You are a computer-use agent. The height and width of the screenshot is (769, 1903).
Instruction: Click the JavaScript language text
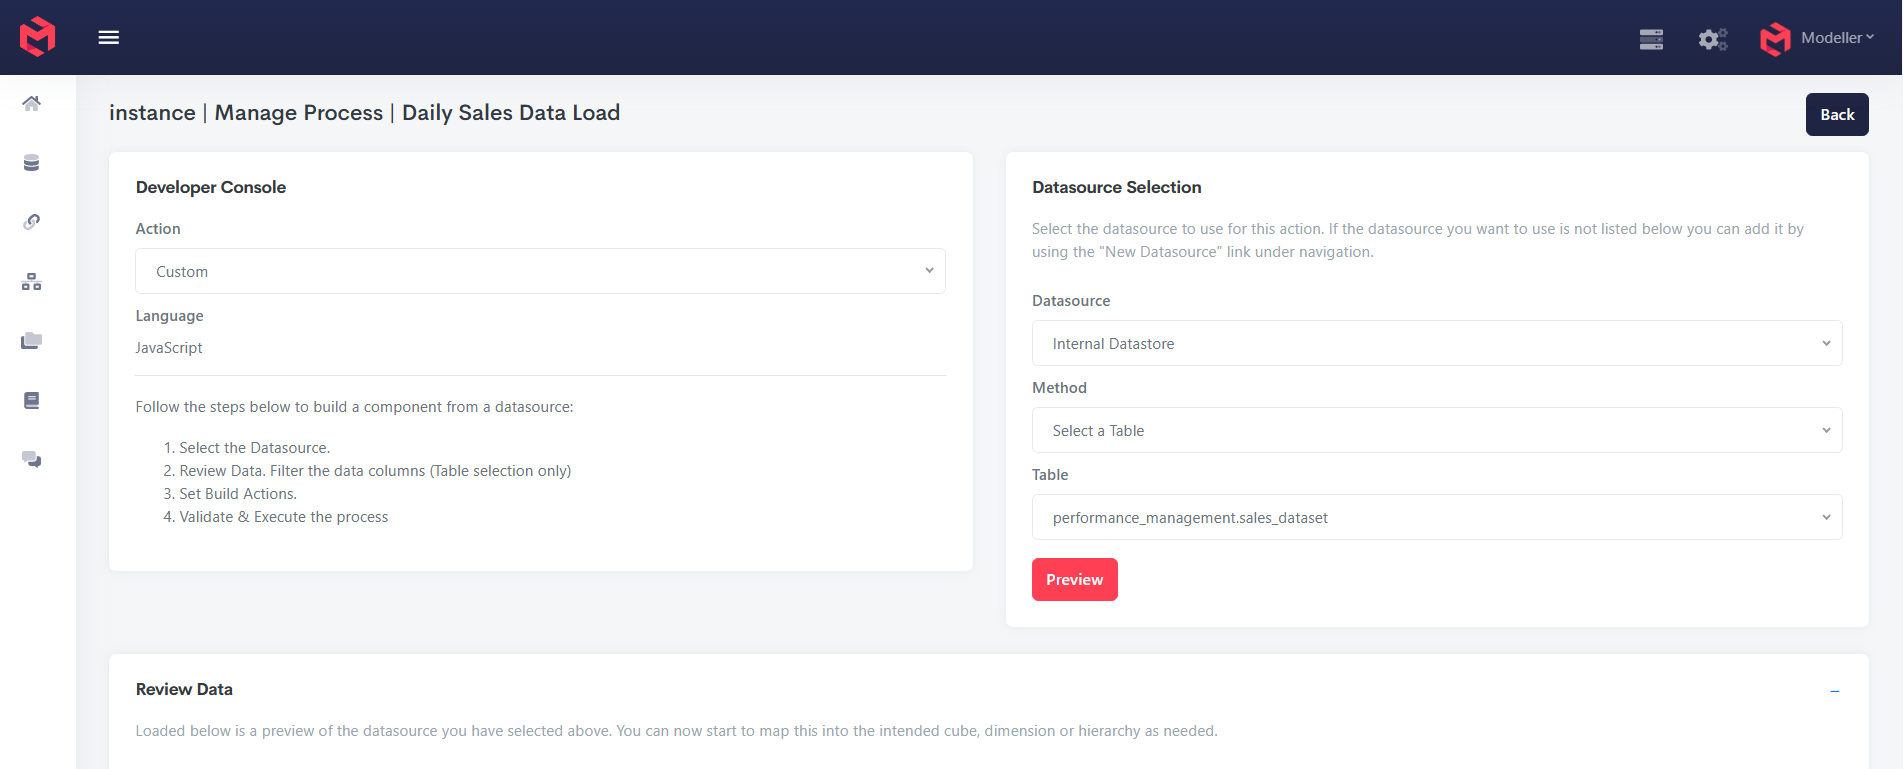click(x=169, y=348)
